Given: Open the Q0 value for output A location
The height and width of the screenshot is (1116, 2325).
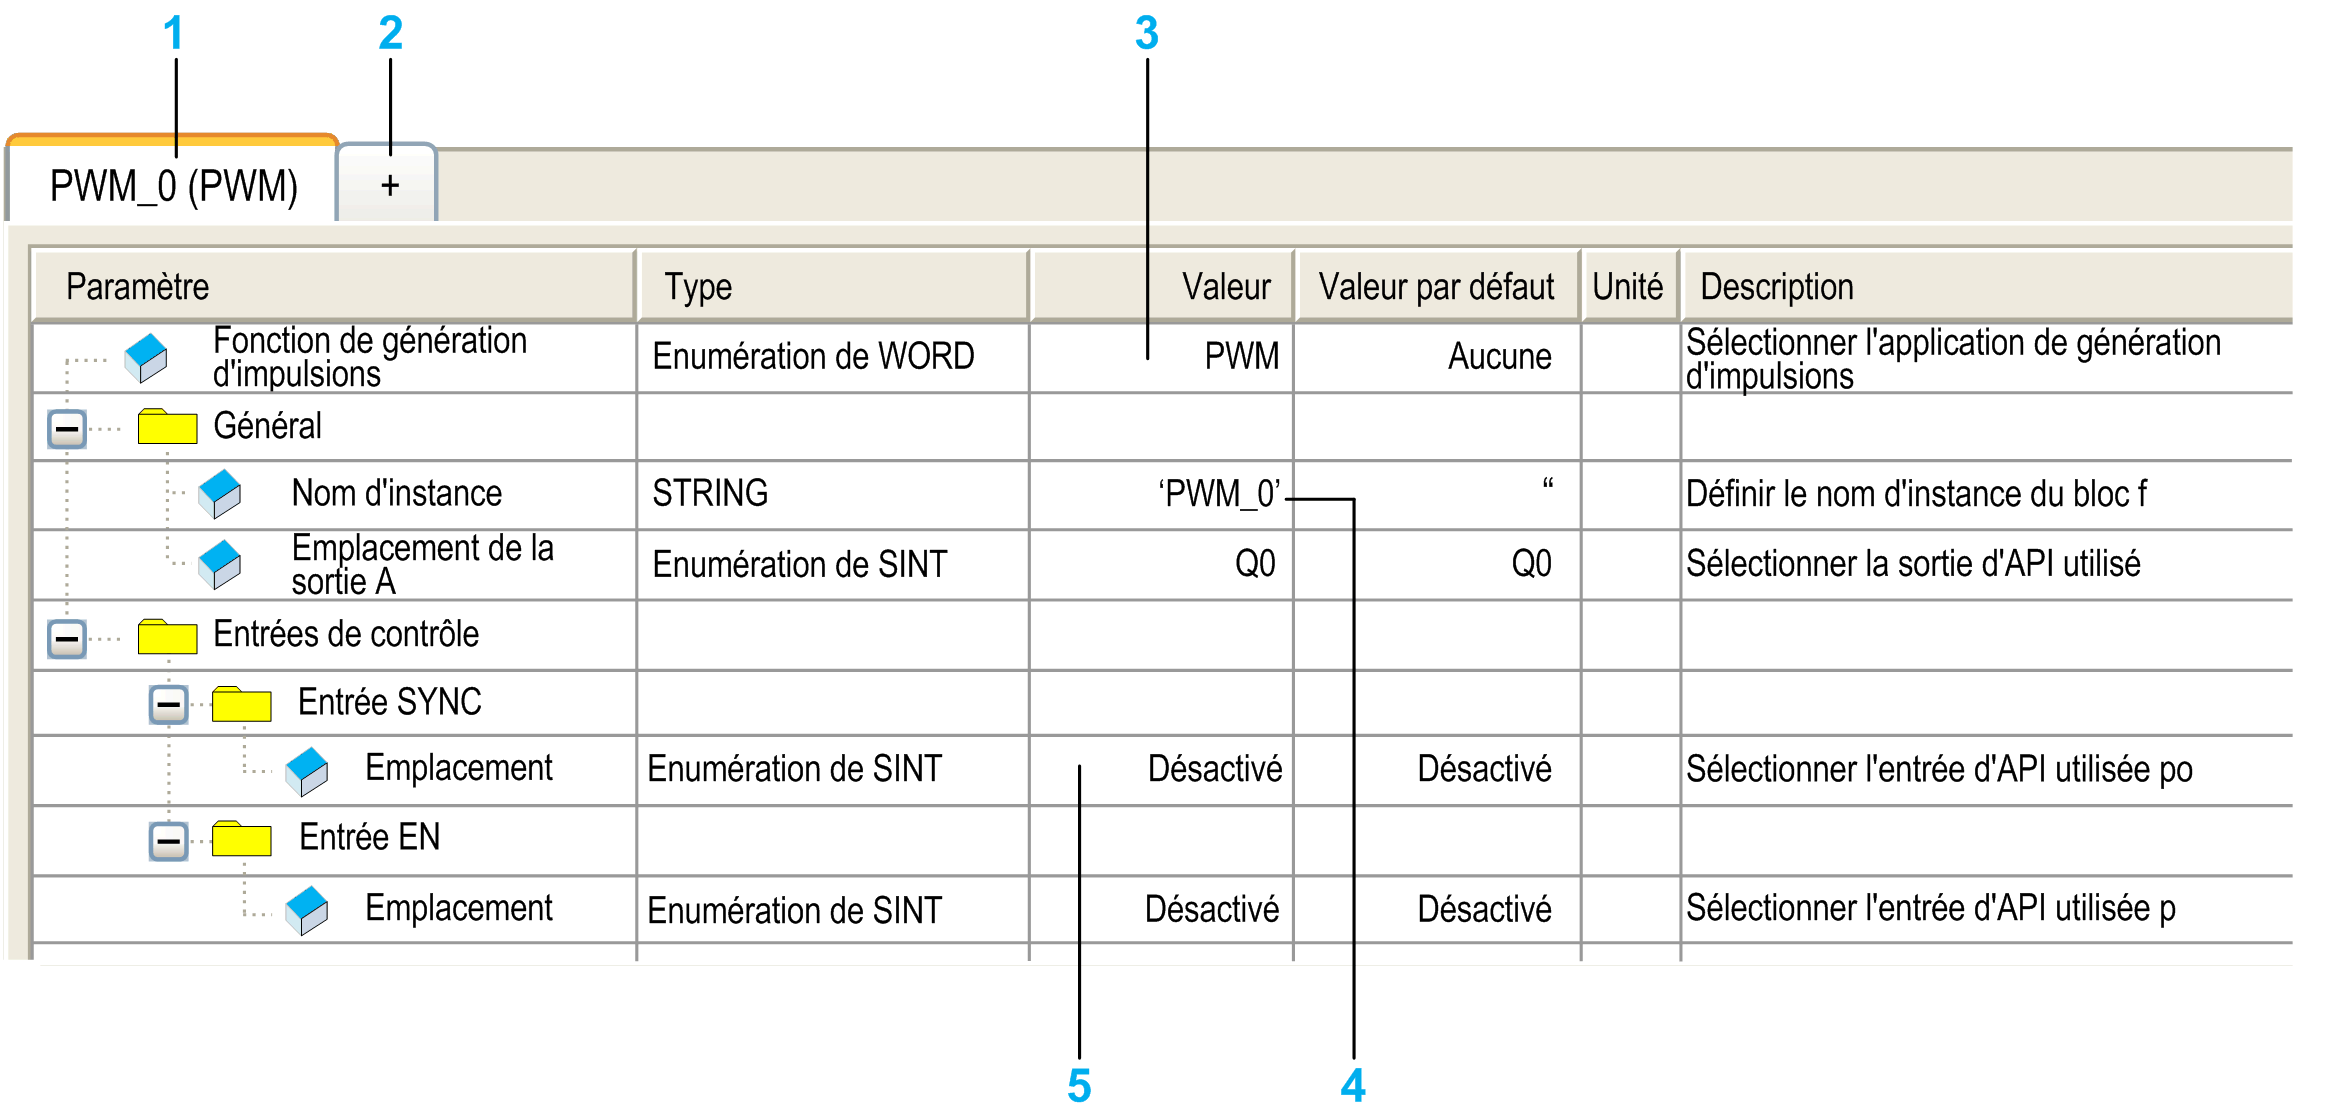Looking at the screenshot, I should tap(1161, 565).
